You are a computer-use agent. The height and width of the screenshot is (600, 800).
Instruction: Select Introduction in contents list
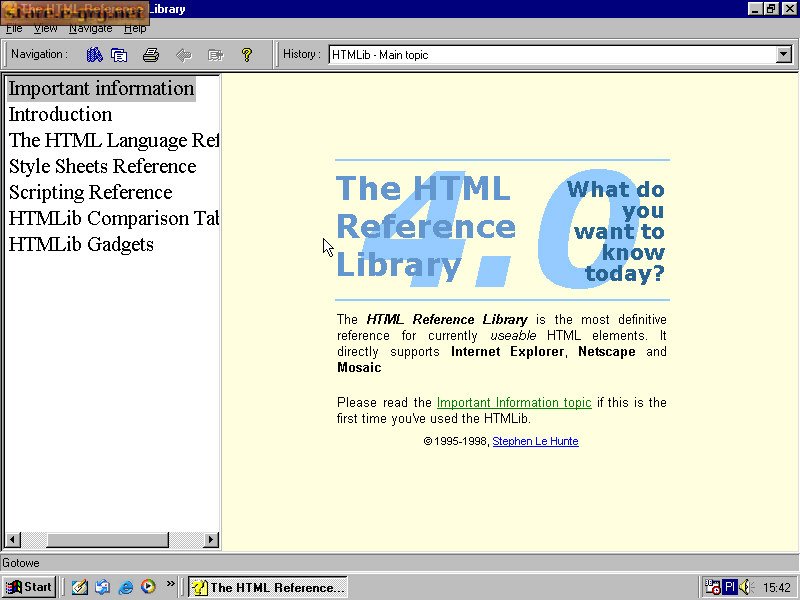[60, 114]
